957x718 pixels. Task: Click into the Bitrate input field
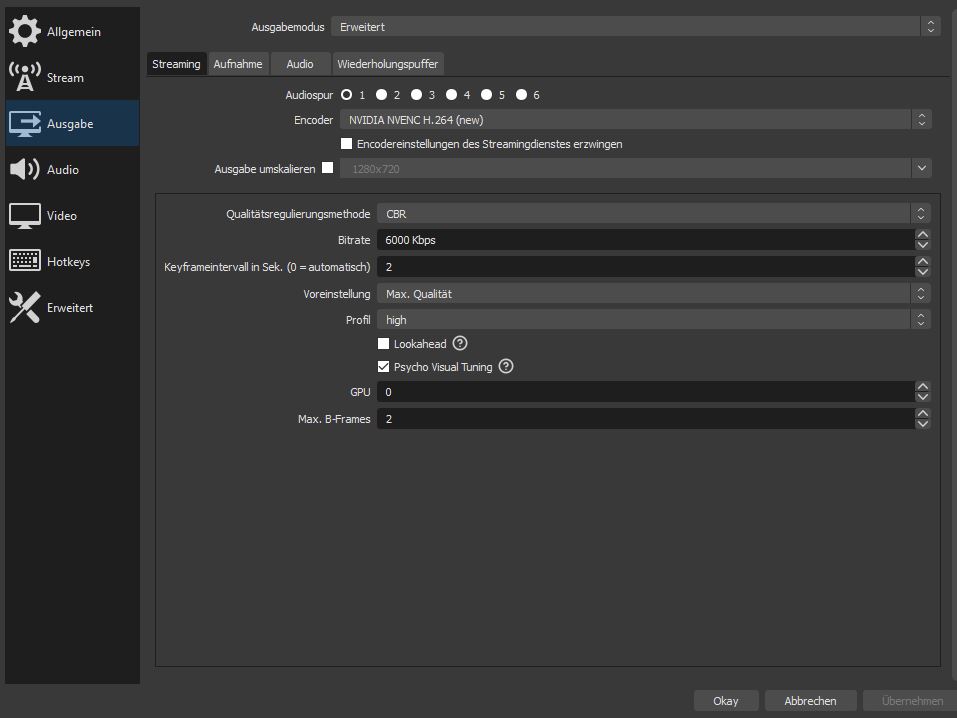645,240
